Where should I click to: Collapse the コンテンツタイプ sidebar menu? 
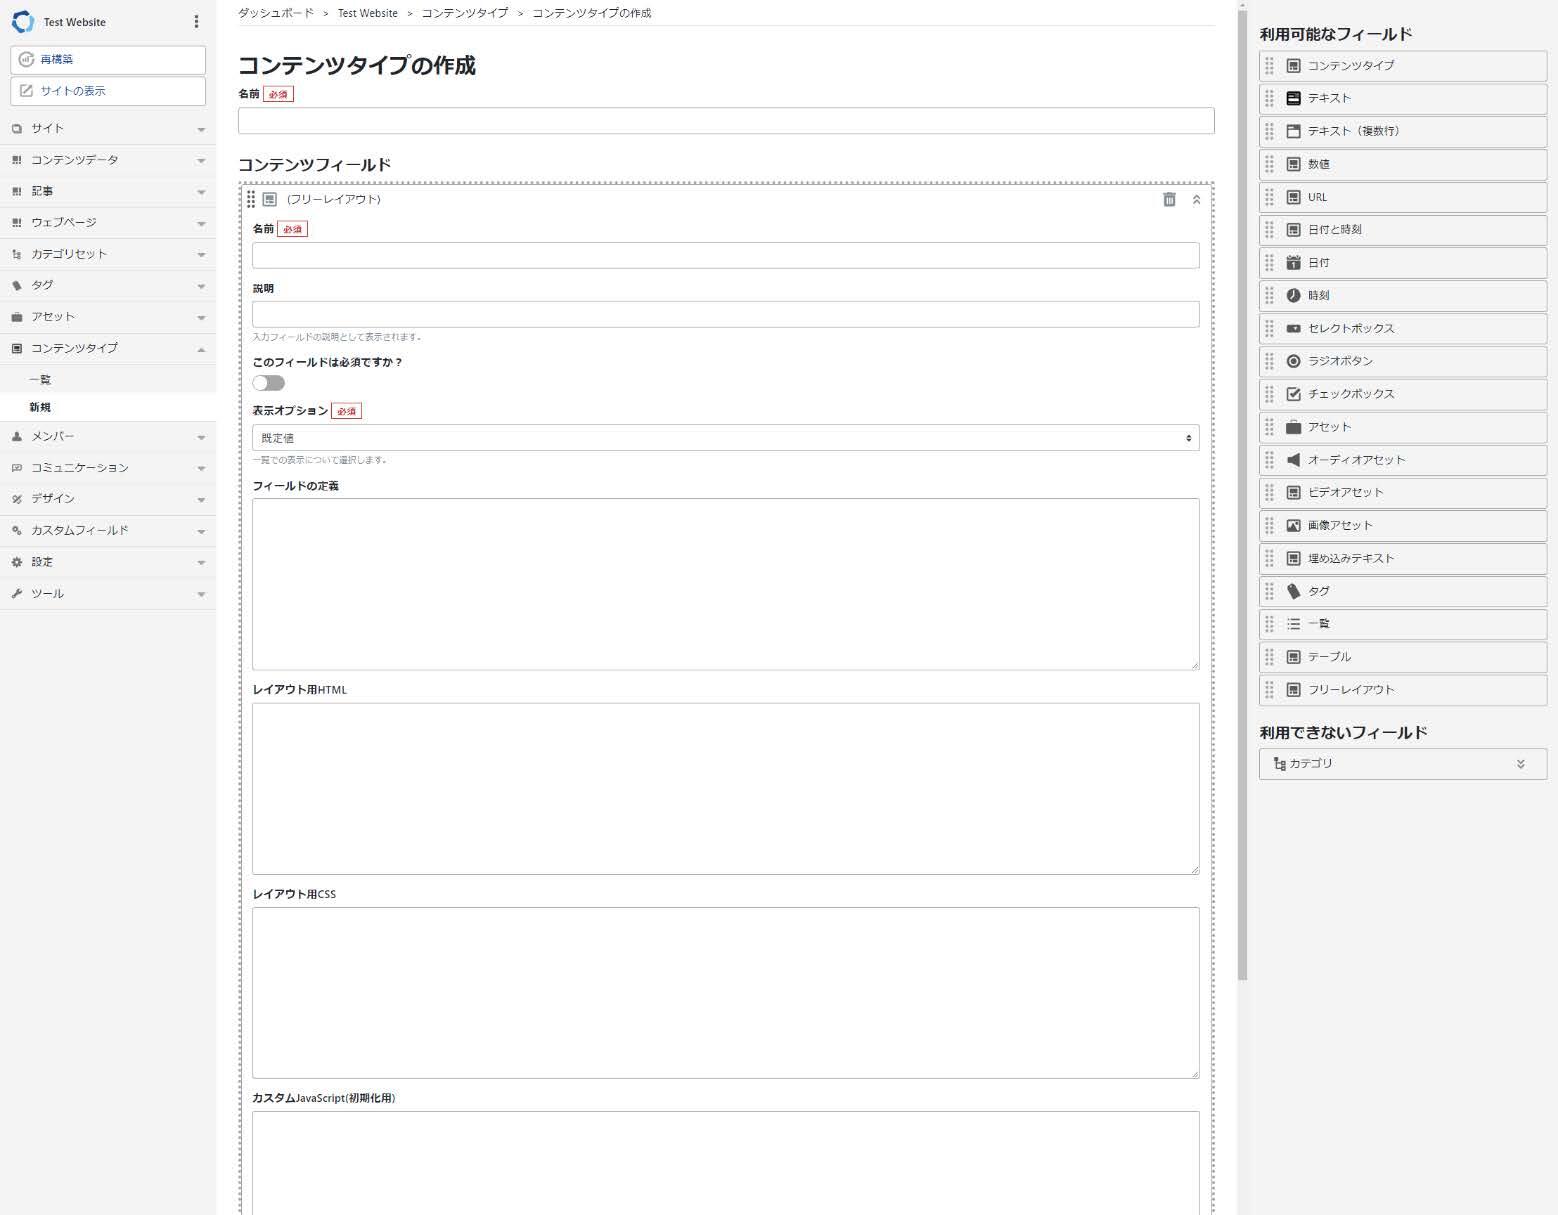tap(108, 349)
